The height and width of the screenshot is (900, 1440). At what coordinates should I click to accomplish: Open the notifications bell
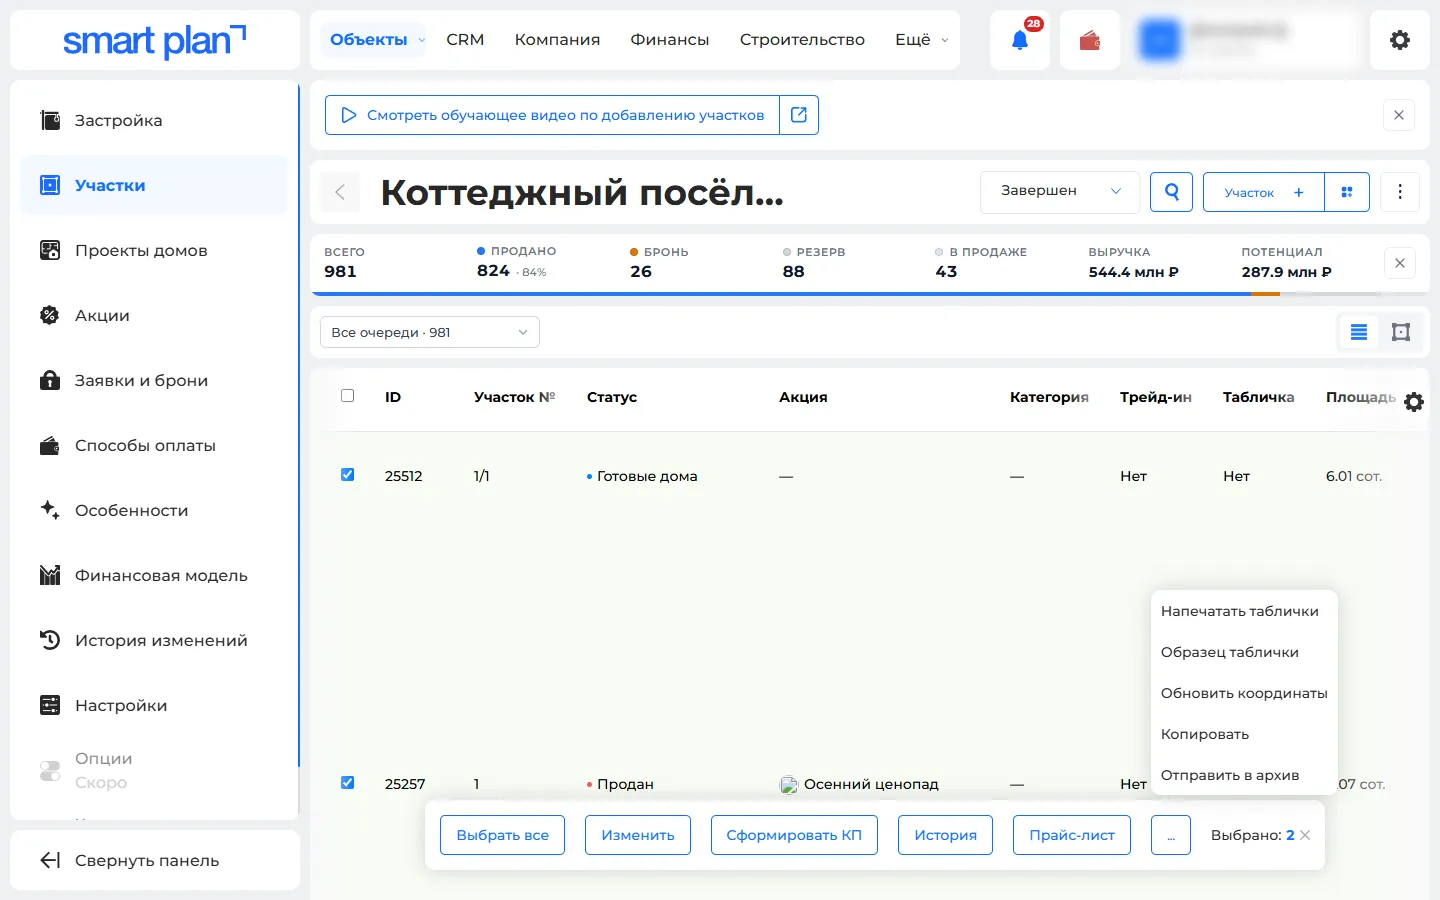[x=1020, y=40]
